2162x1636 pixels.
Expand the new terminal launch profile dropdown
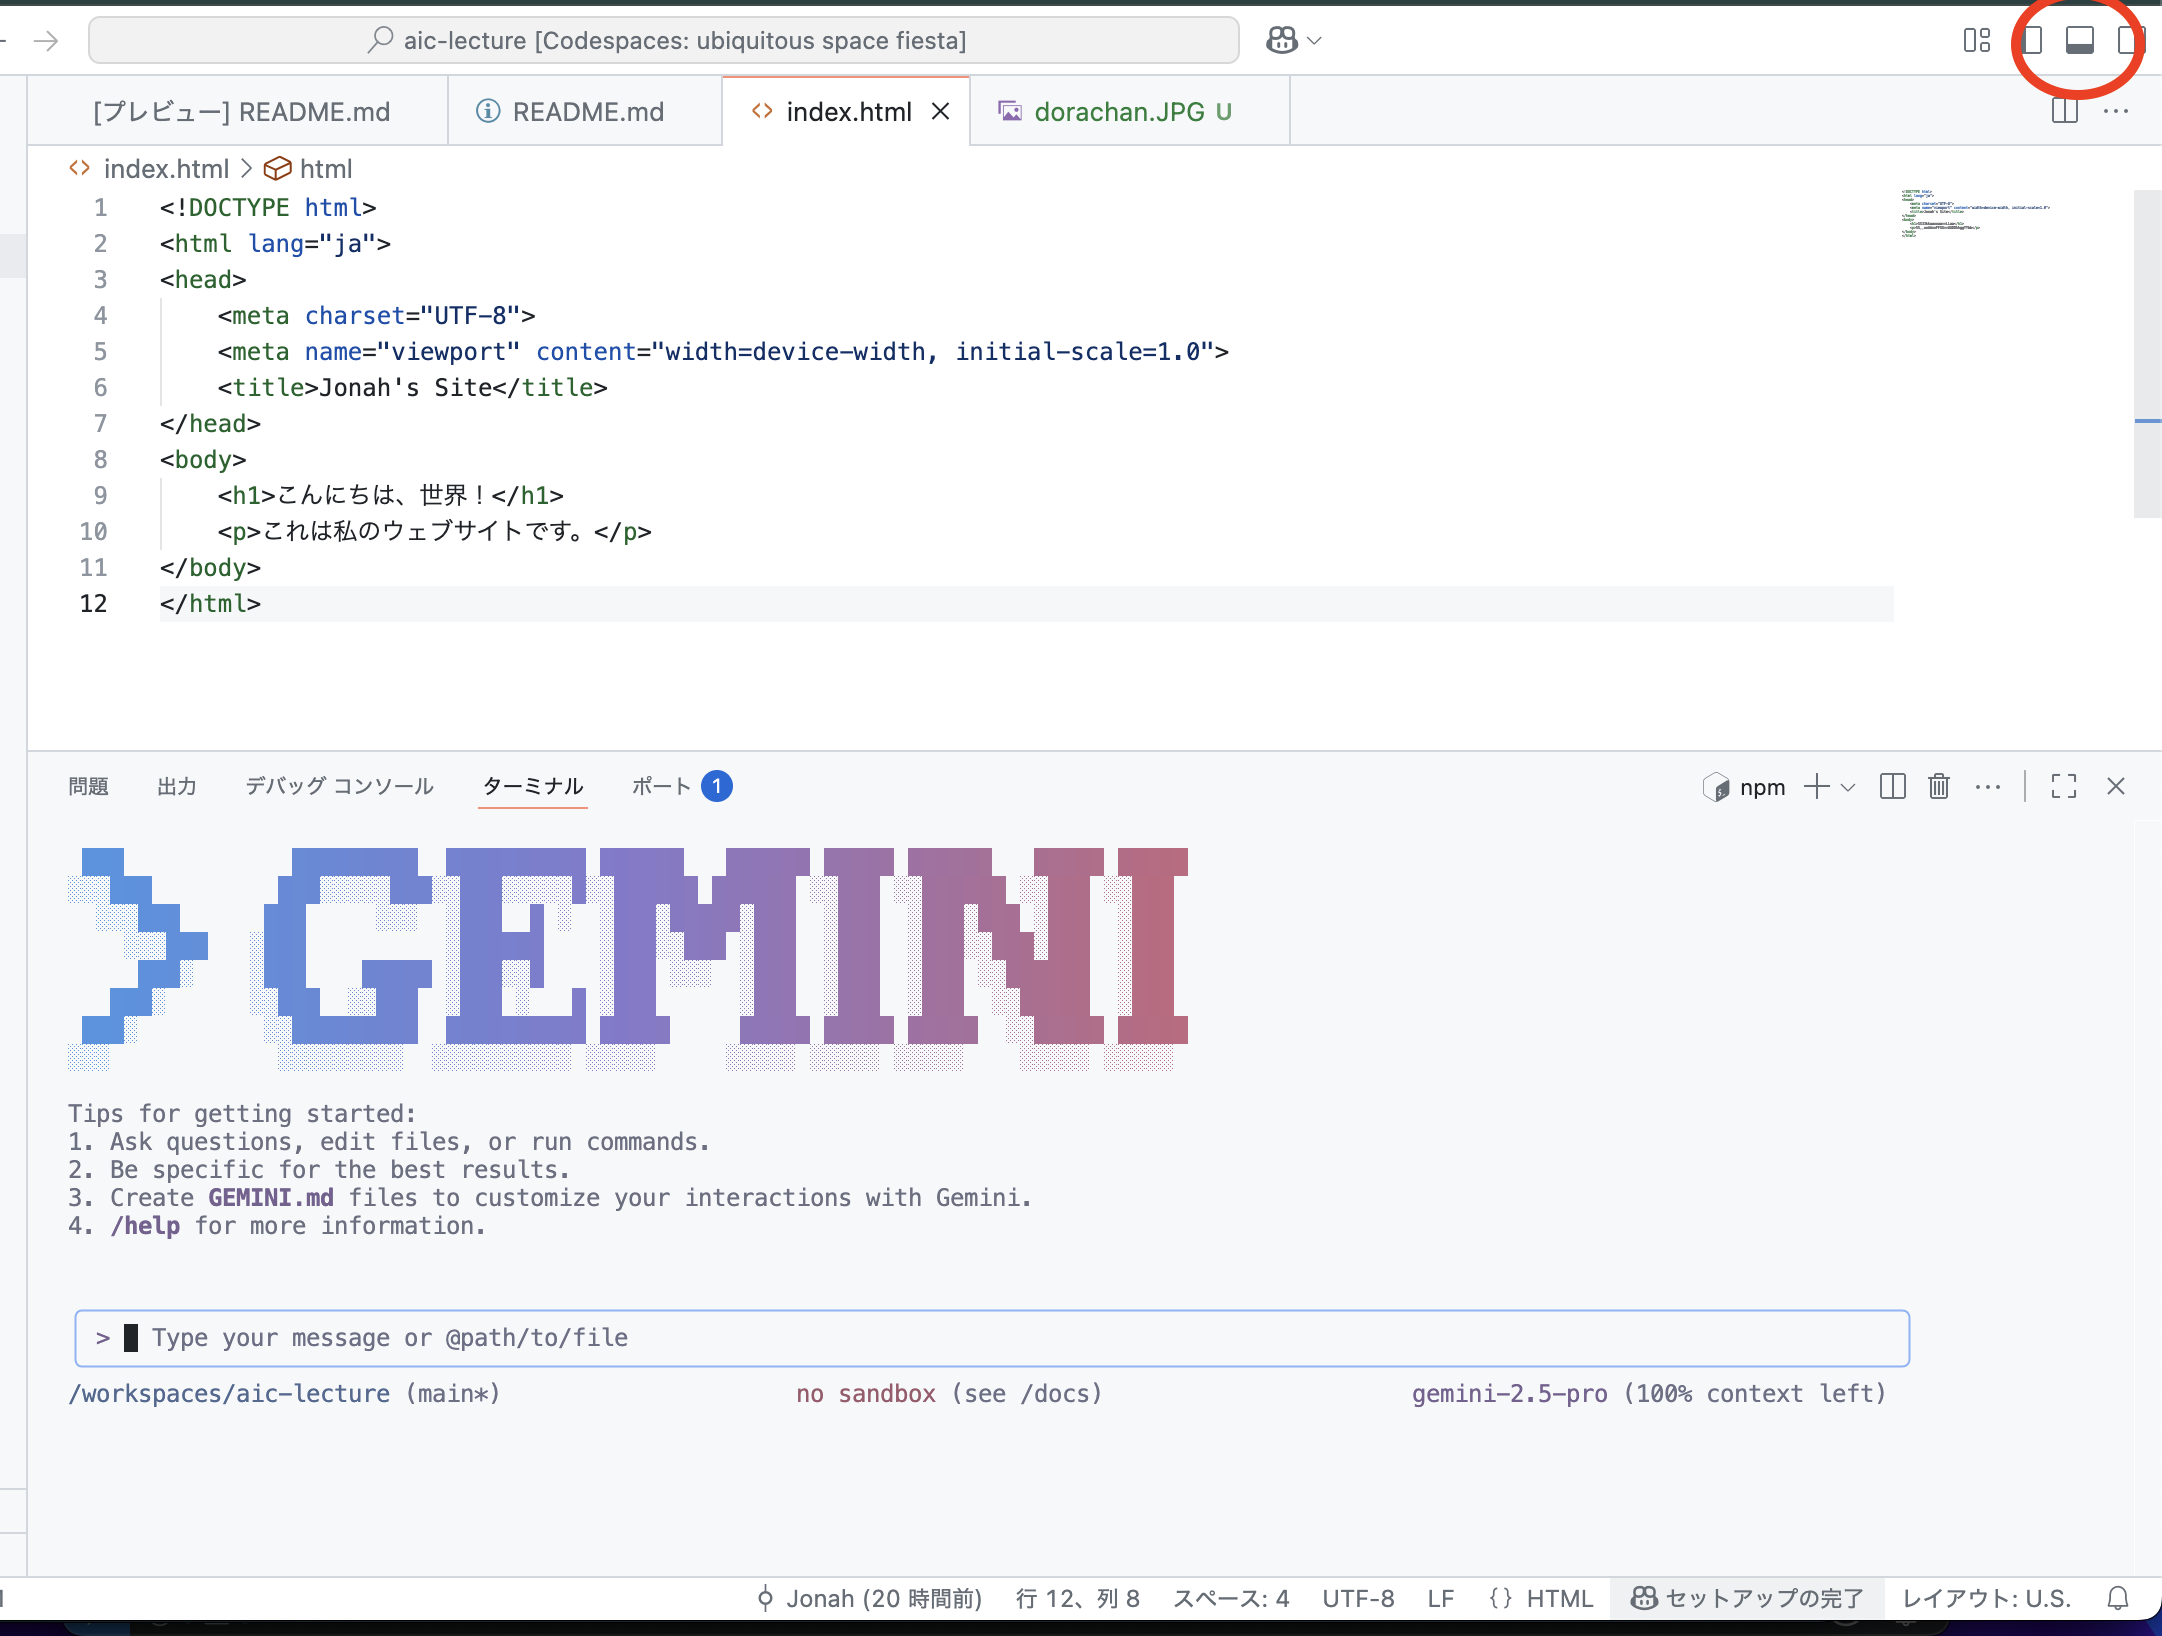(1848, 787)
